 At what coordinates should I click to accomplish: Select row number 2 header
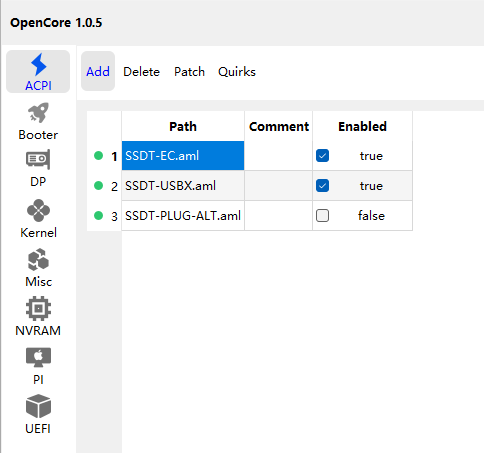click(104, 186)
